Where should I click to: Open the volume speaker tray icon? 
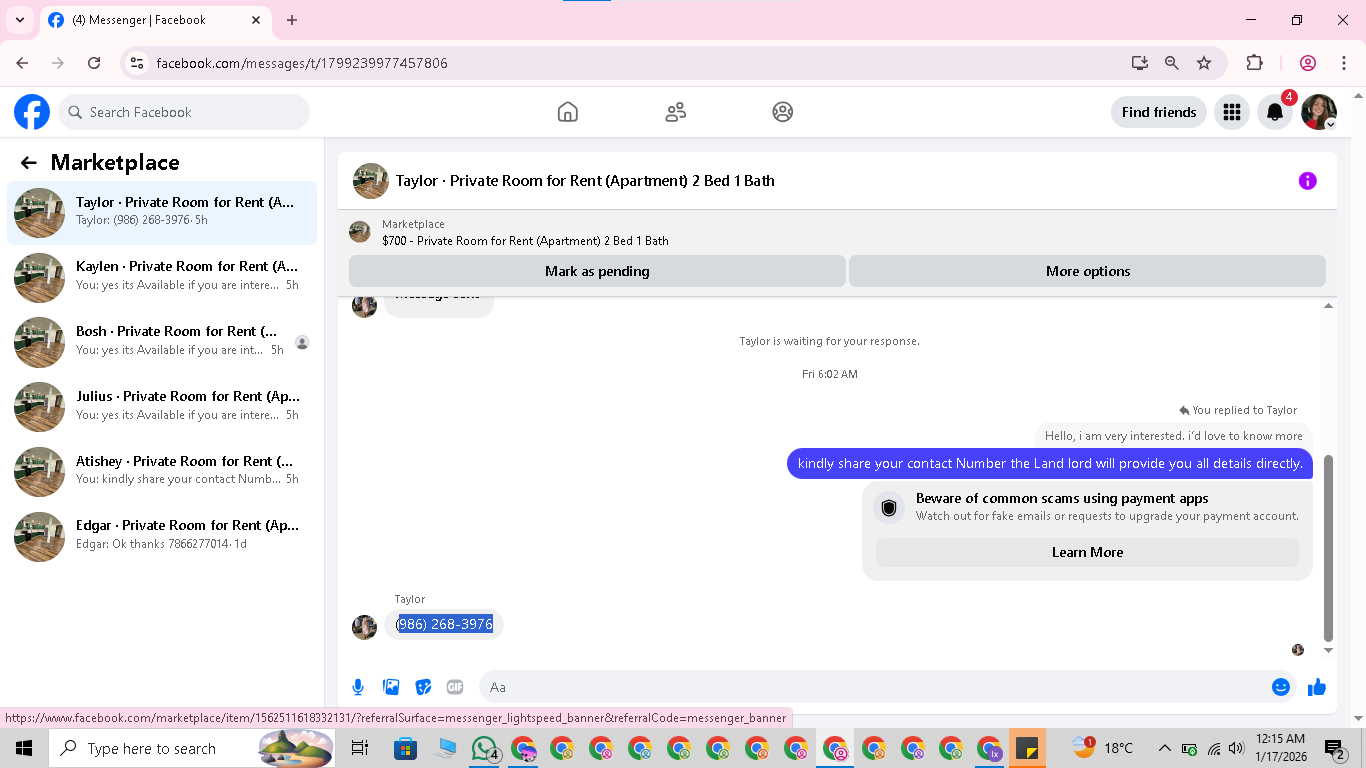(1236, 748)
